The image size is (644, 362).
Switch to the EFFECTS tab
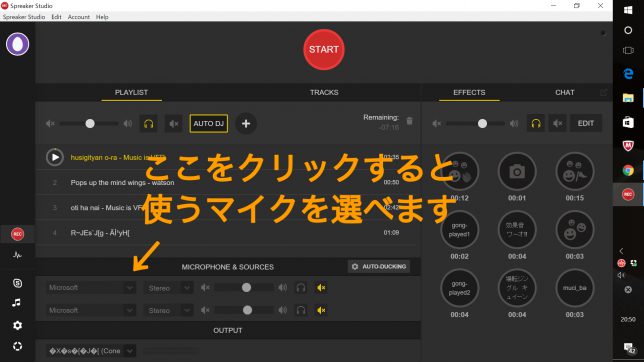[469, 92]
